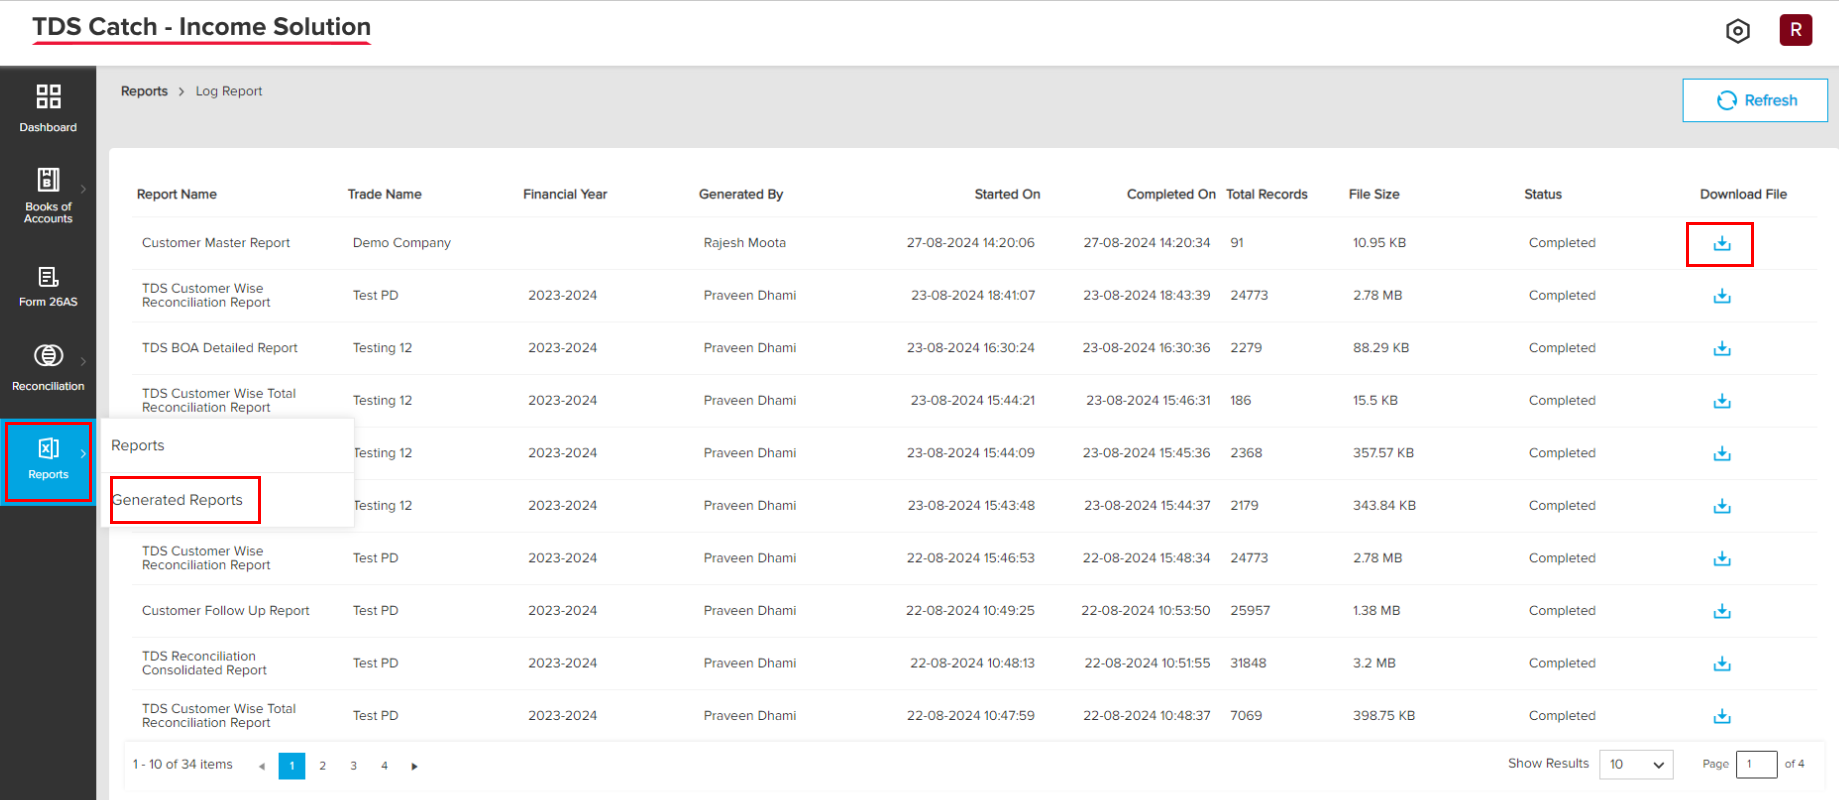
Task: Open the user avatar R menu
Action: point(1796,30)
